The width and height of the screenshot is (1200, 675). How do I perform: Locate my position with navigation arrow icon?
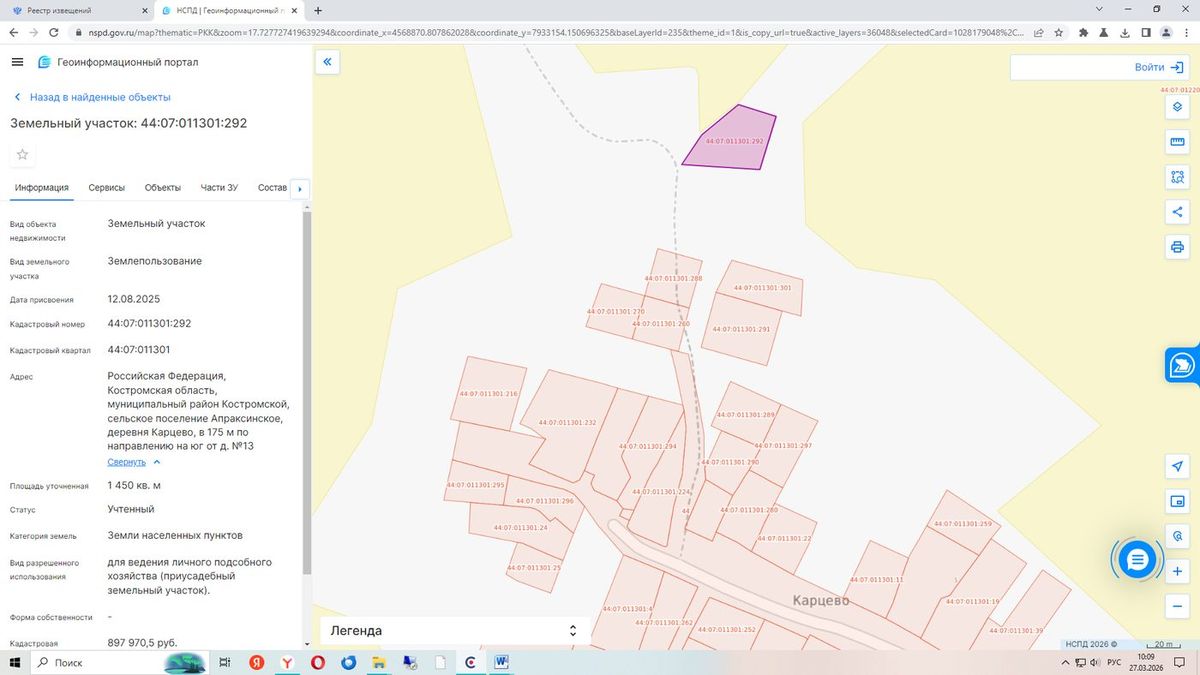click(x=1177, y=467)
